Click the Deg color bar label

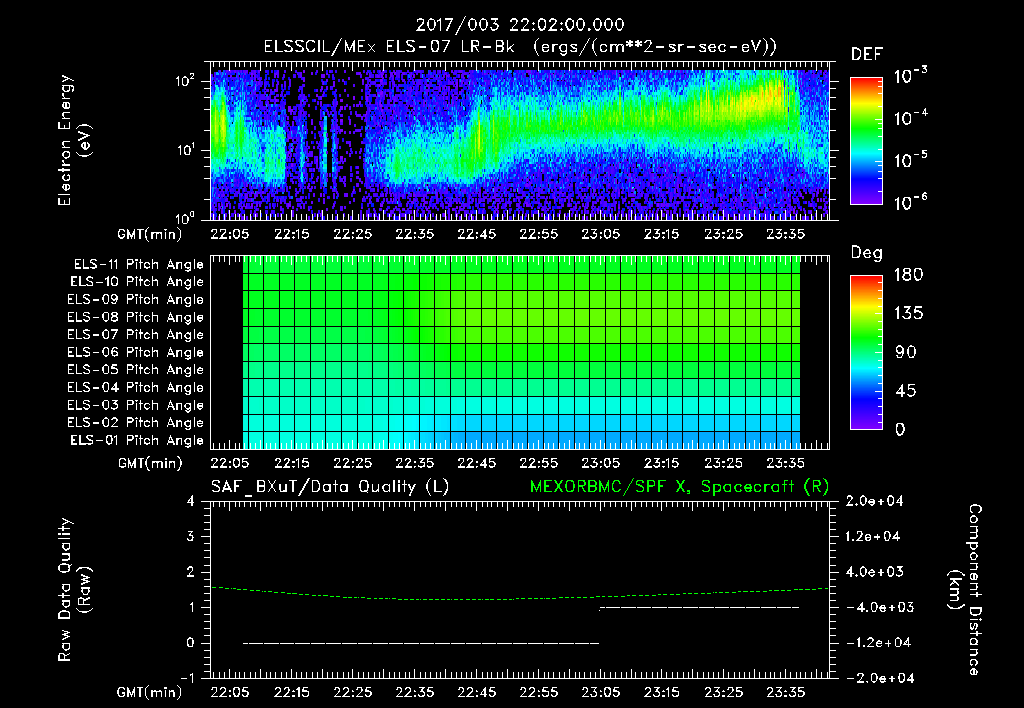[867, 253]
